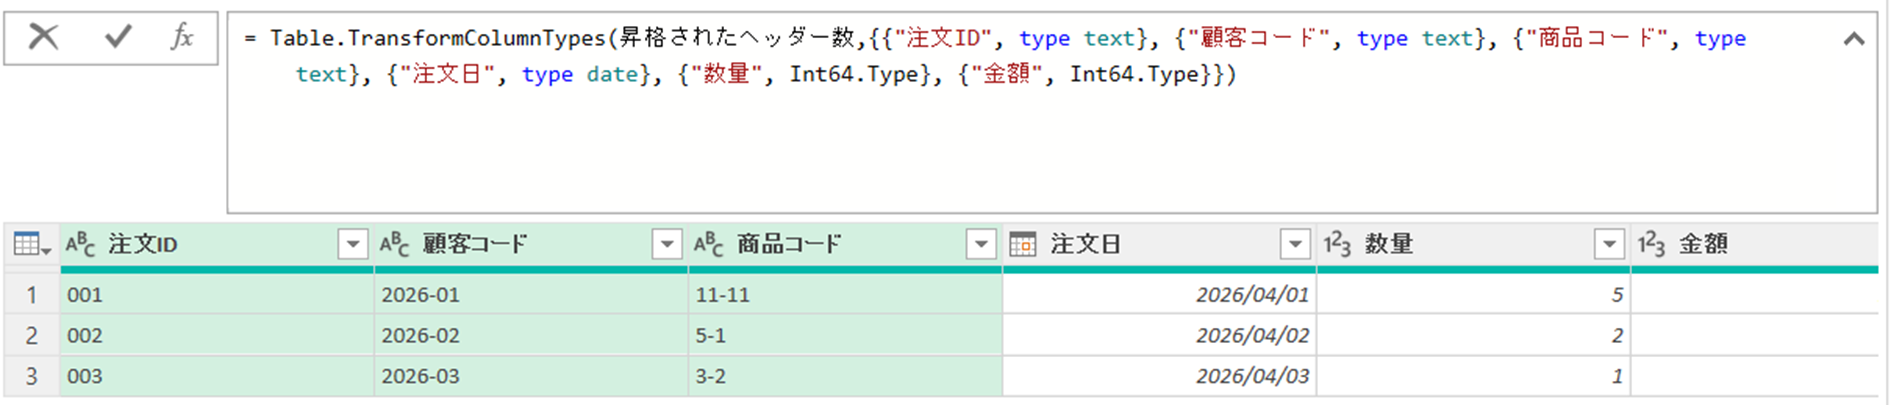The width and height of the screenshot is (1891, 405).
Task: Collapse the formula bar with chevron
Action: point(1853,39)
